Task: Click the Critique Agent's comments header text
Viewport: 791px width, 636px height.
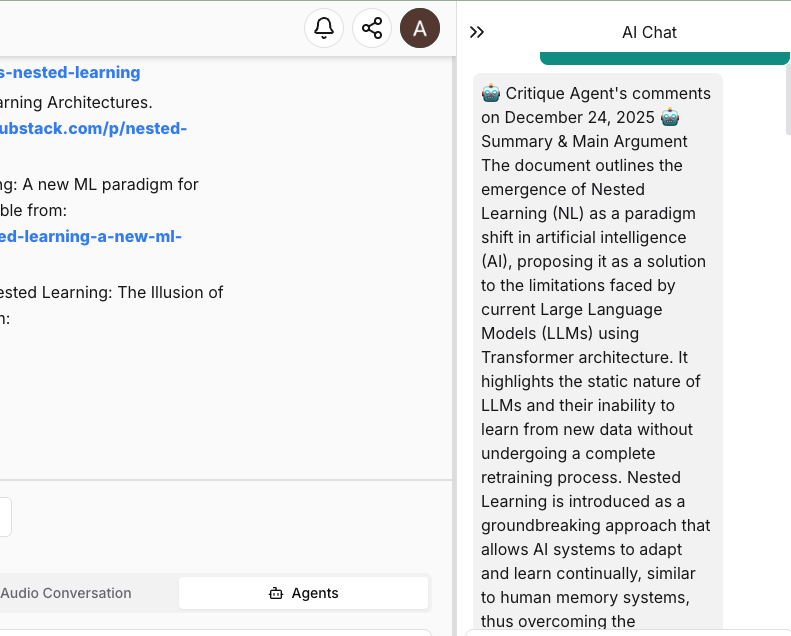Action: coord(608,94)
